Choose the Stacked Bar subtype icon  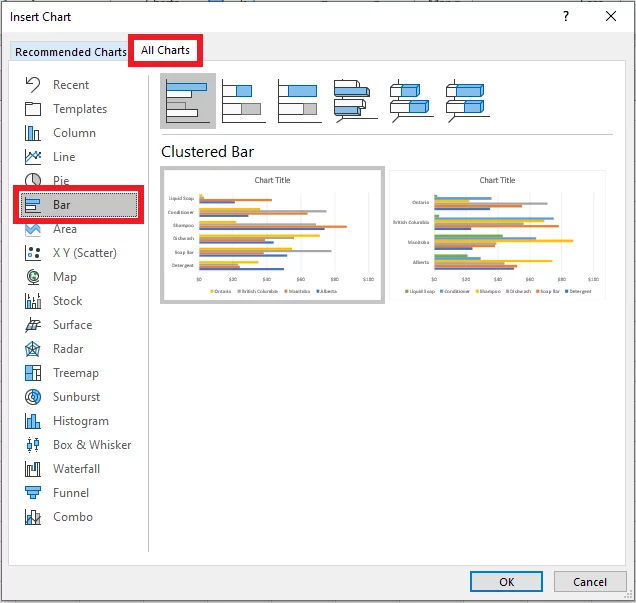243,101
